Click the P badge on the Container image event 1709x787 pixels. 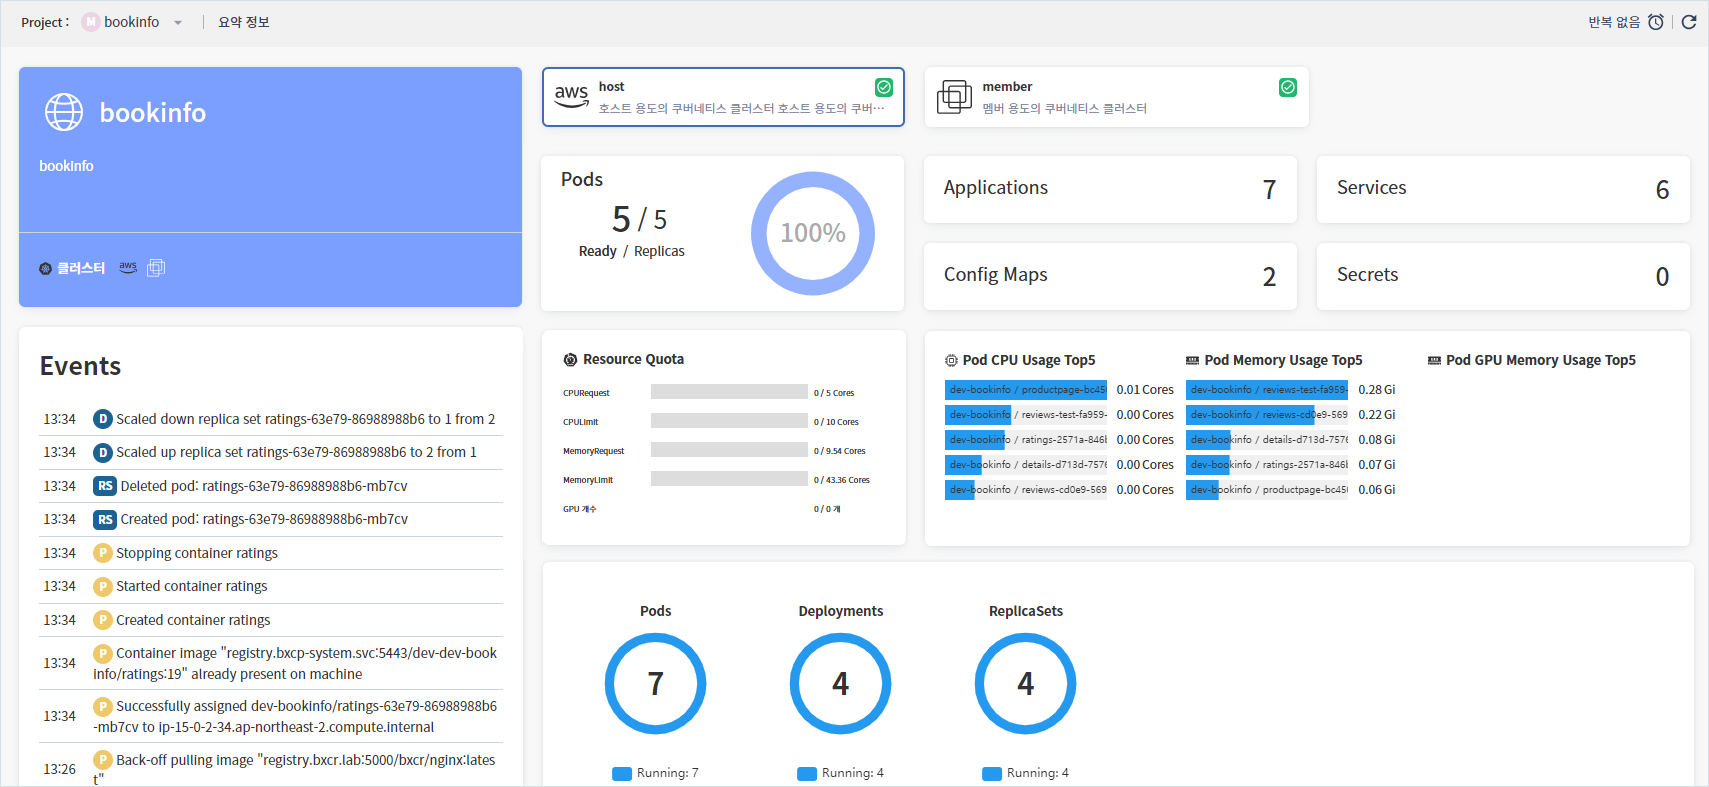point(102,653)
